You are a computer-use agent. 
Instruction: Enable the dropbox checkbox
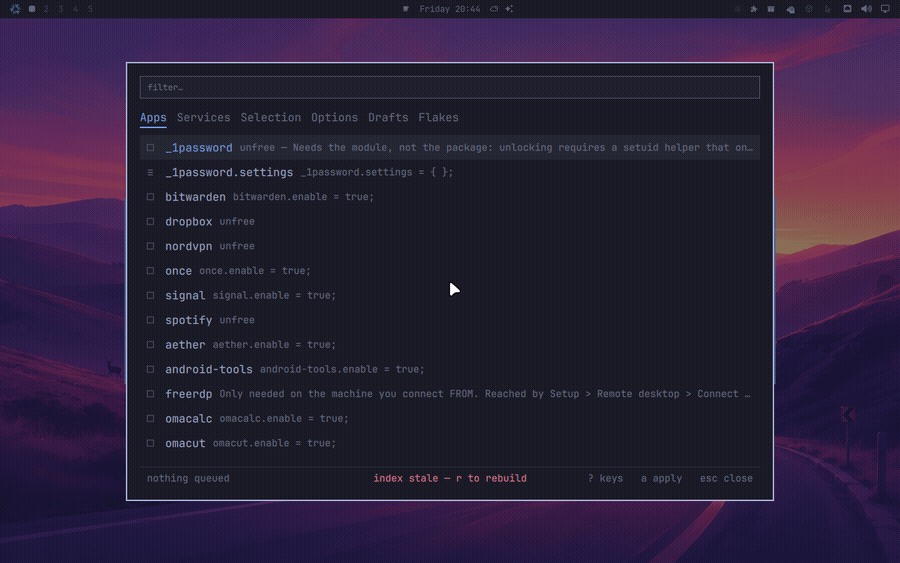pyautogui.click(x=150, y=222)
